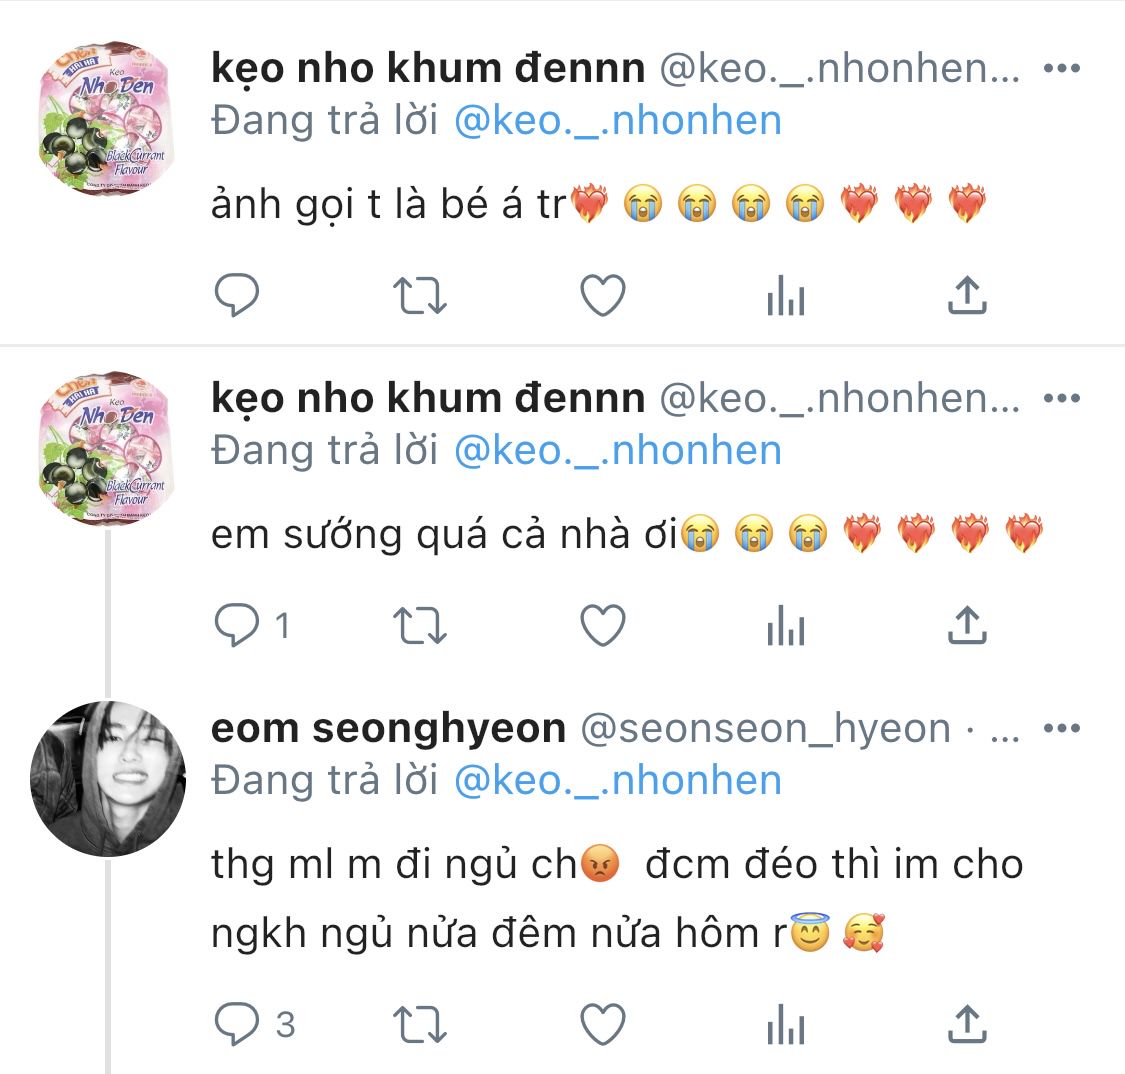The image size is (1125, 1074).
Task: View analytics for 'ảnh gọi t là bé' tweet
Action: (785, 296)
